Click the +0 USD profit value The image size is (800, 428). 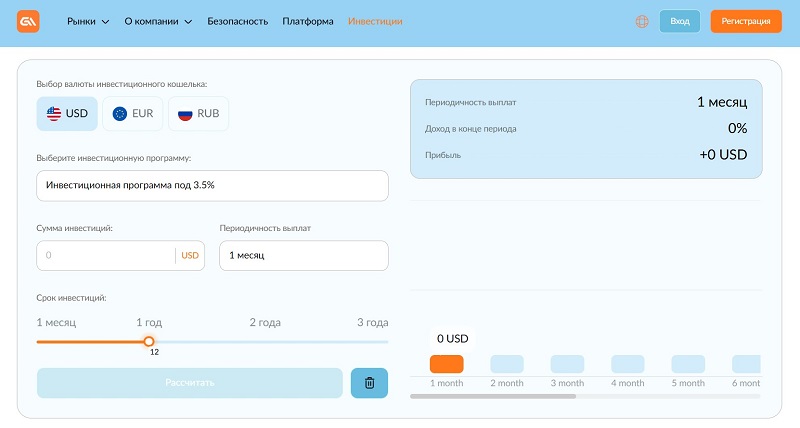[723, 155]
